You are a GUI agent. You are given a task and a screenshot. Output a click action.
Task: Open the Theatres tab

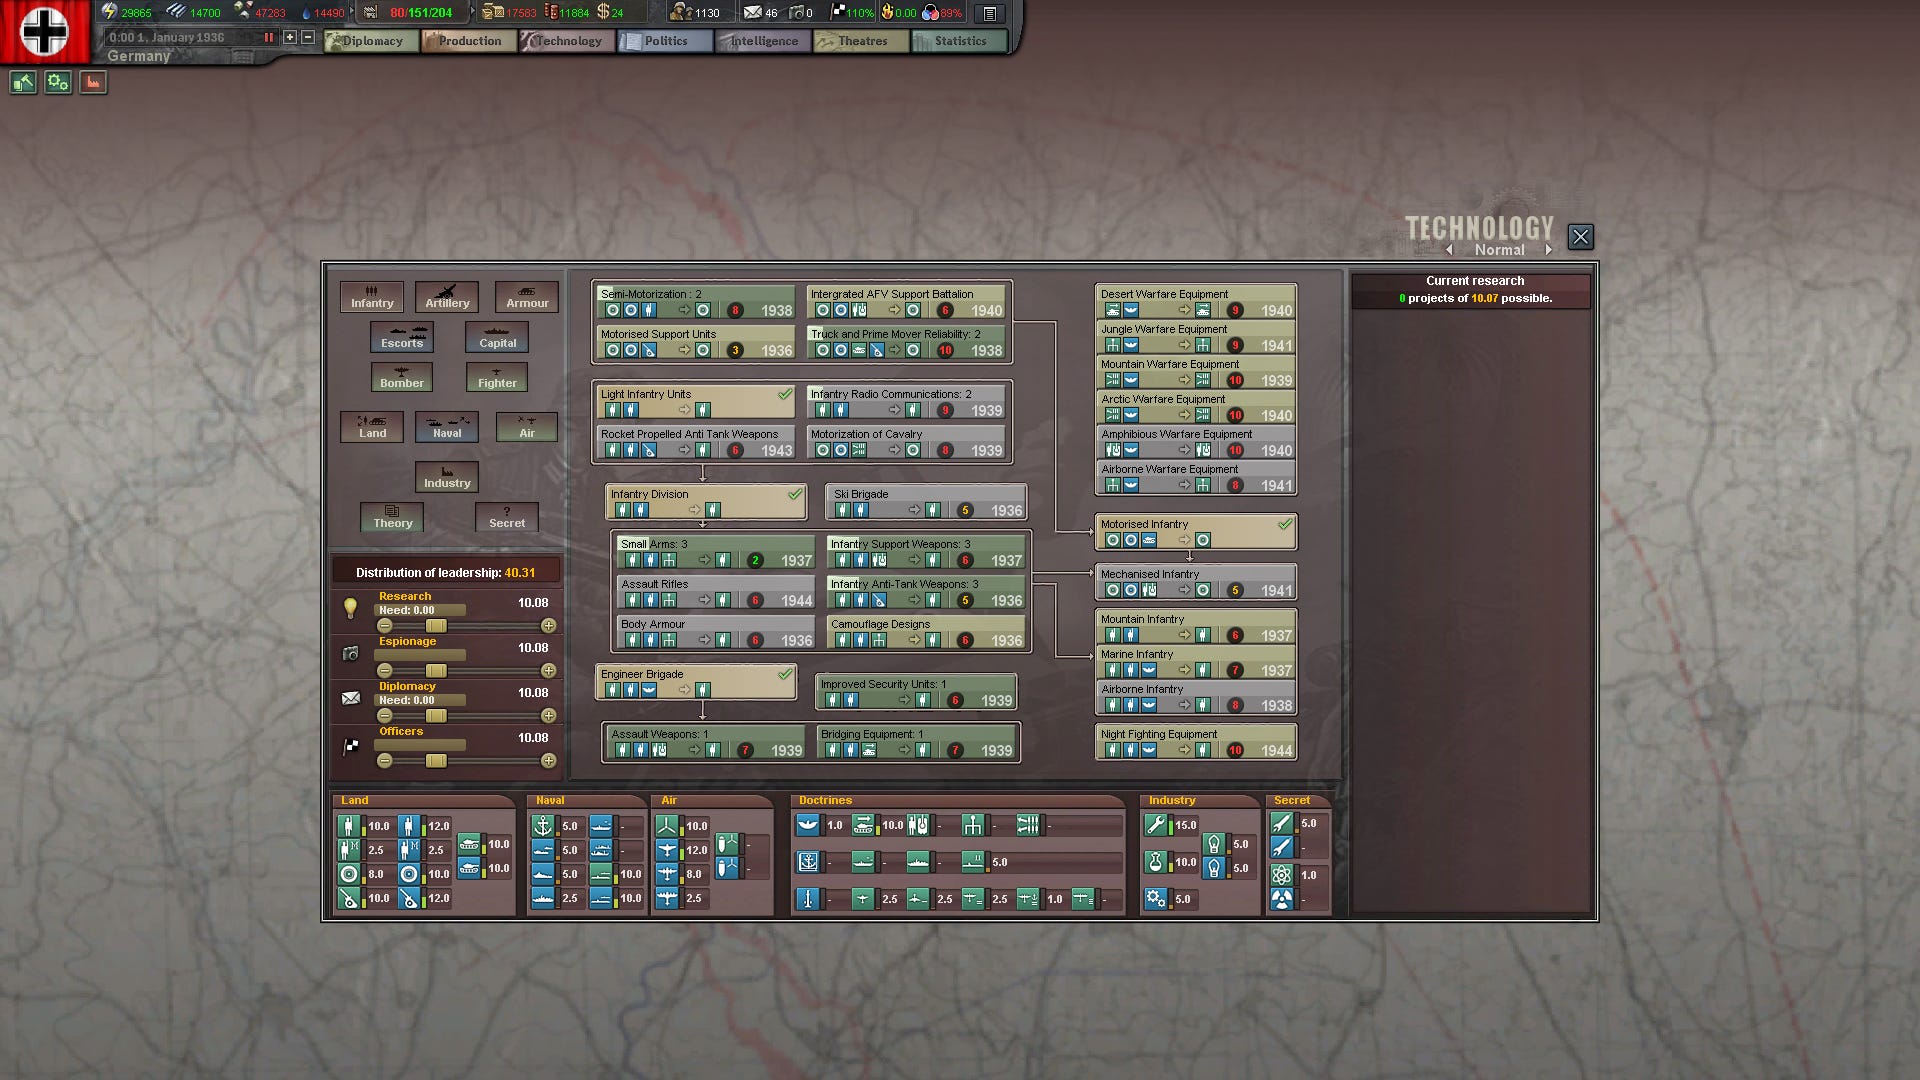tap(861, 41)
